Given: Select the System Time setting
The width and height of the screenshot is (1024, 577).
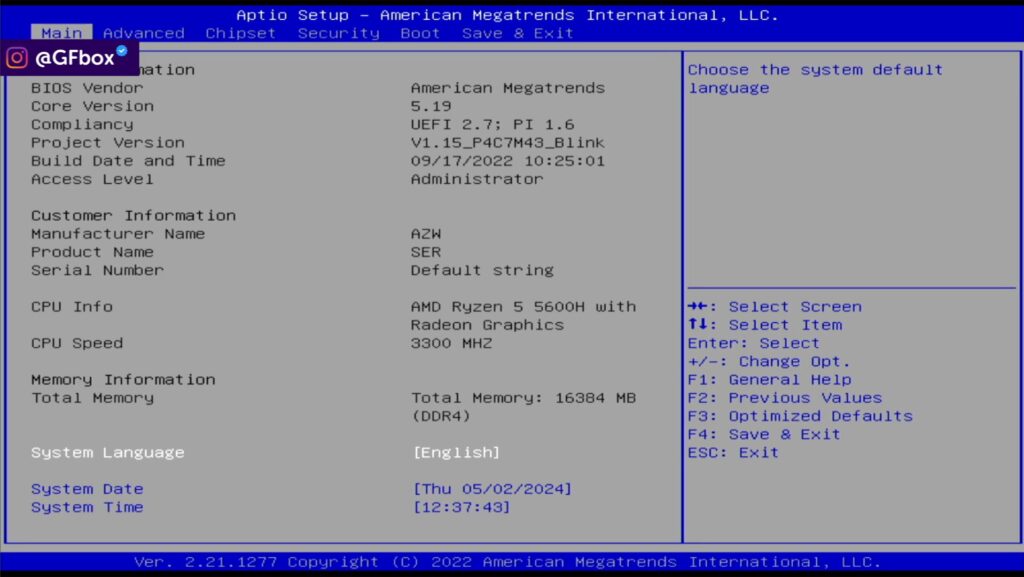Looking at the screenshot, I should (87, 507).
